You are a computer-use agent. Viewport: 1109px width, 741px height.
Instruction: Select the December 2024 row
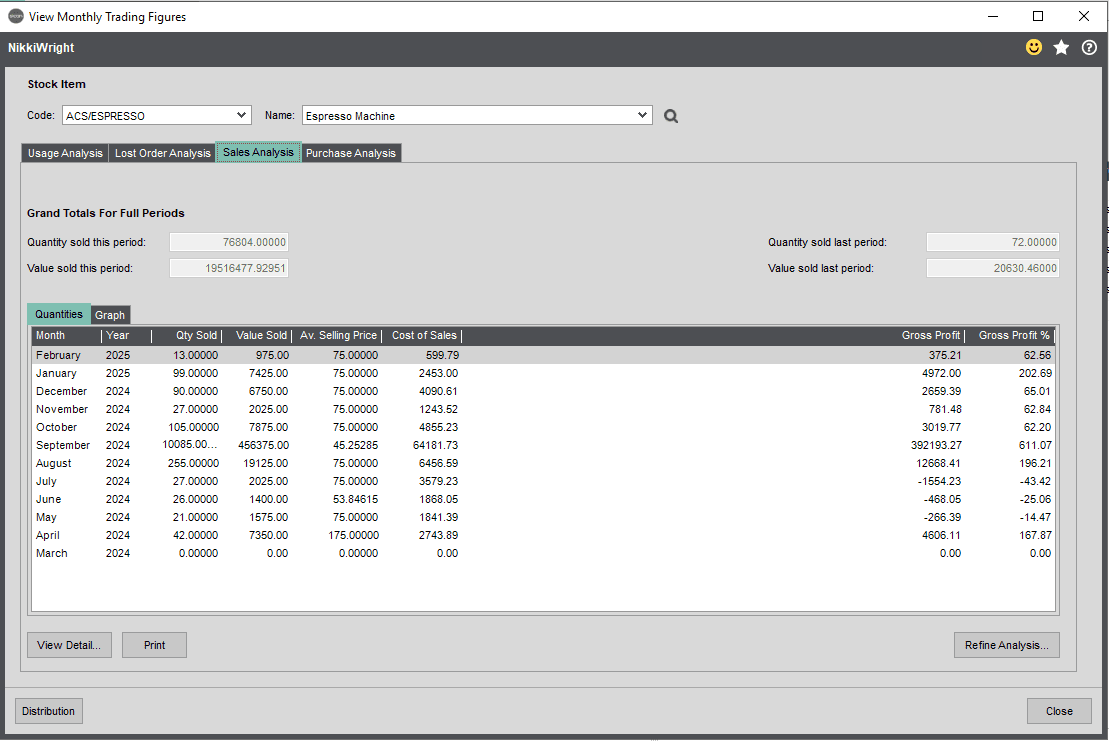click(x=543, y=391)
